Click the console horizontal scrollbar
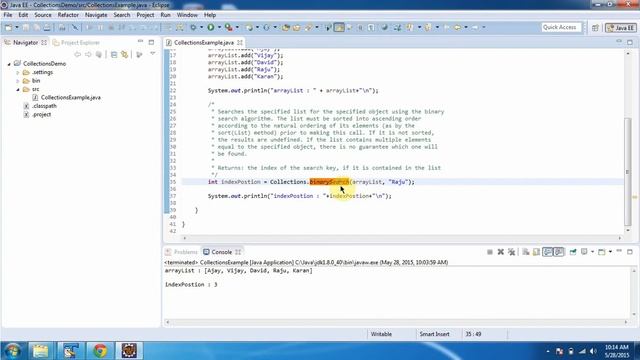This screenshot has height=360, width=640. [396, 322]
